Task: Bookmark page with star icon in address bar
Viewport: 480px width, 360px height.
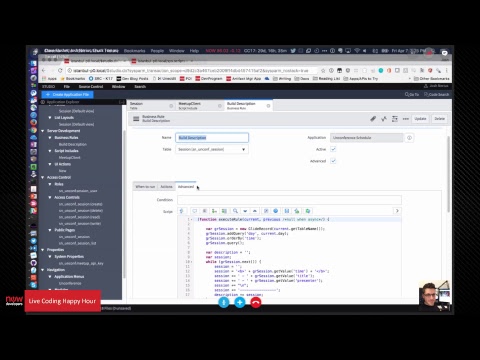Action: click(x=323, y=70)
